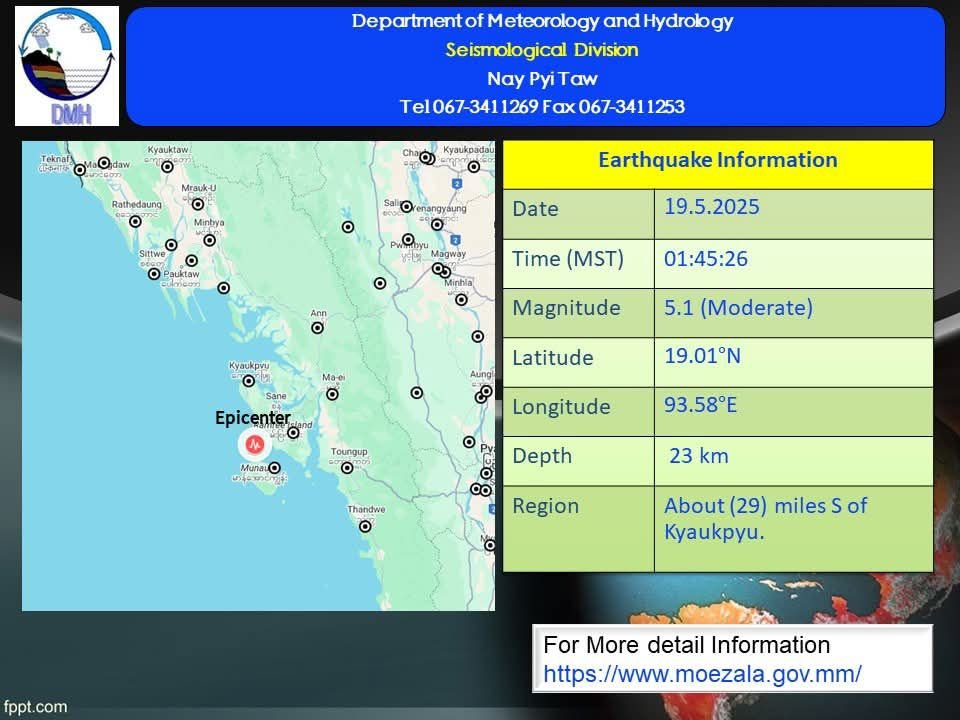Open the moezala.gov.mm website link

pyautogui.click(x=702, y=673)
